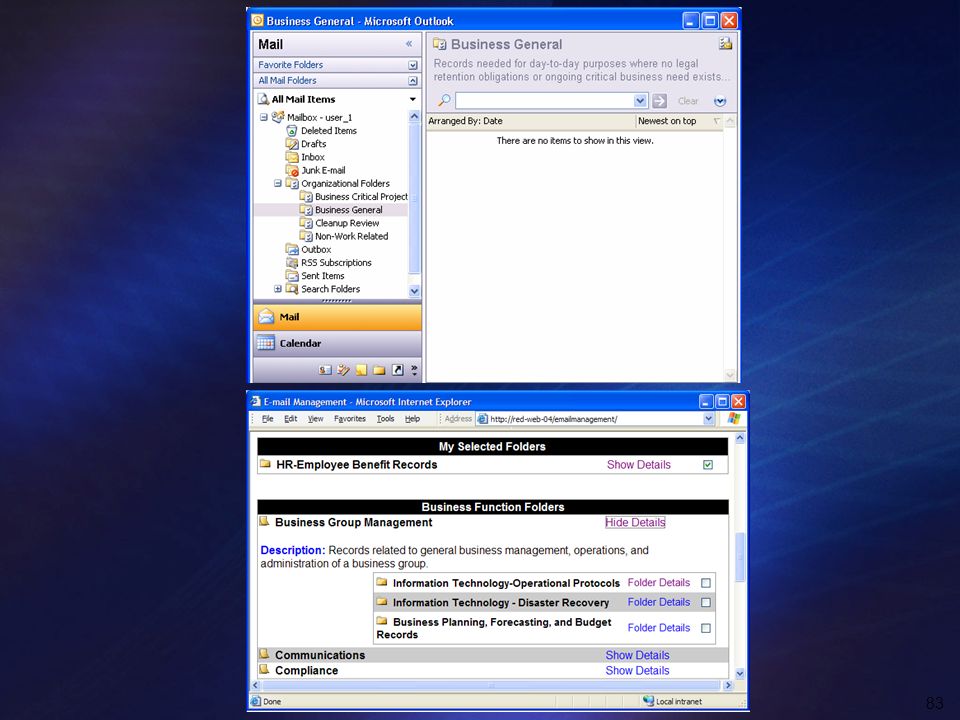The height and width of the screenshot is (720, 960).
Task: Expand the Favorite Folders section
Action: pyautogui.click(x=413, y=65)
